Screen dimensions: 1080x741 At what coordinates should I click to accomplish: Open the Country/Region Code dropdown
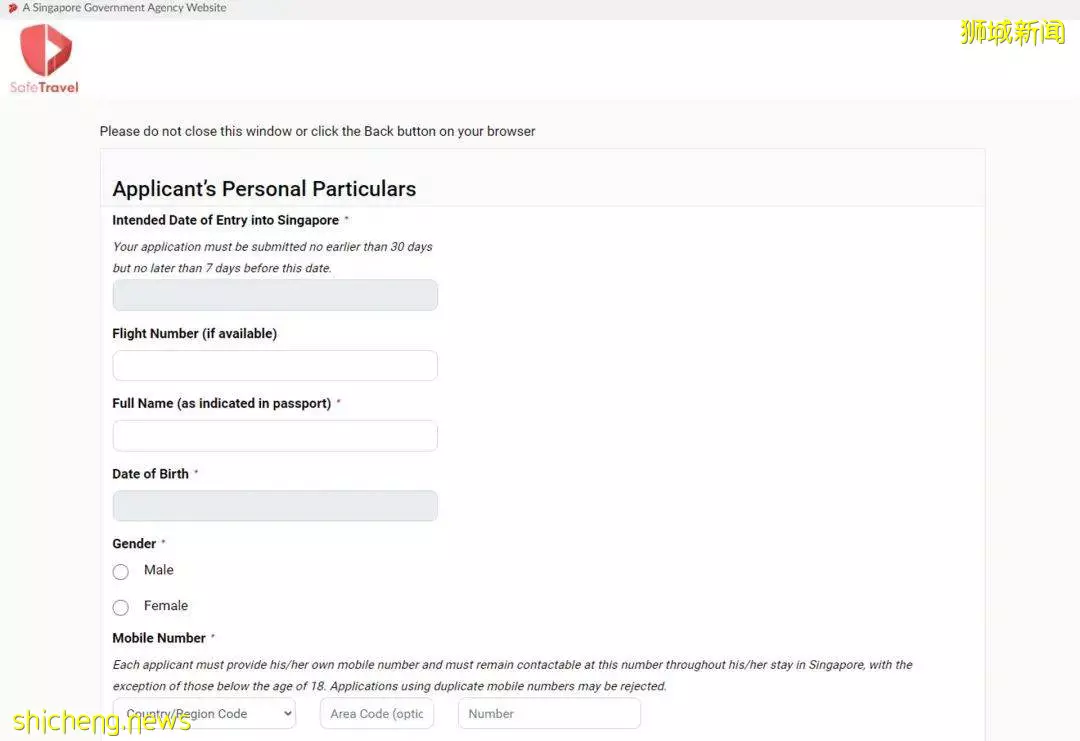pos(204,713)
